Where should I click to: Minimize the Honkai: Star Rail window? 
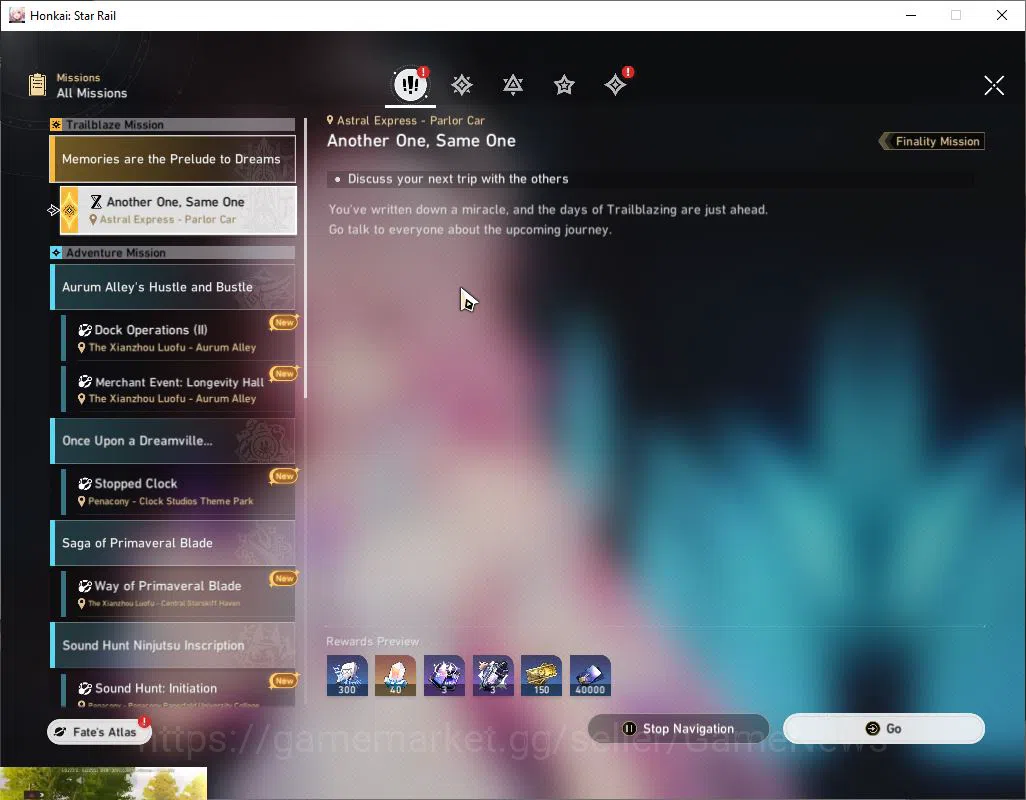(x=911, y=15)
